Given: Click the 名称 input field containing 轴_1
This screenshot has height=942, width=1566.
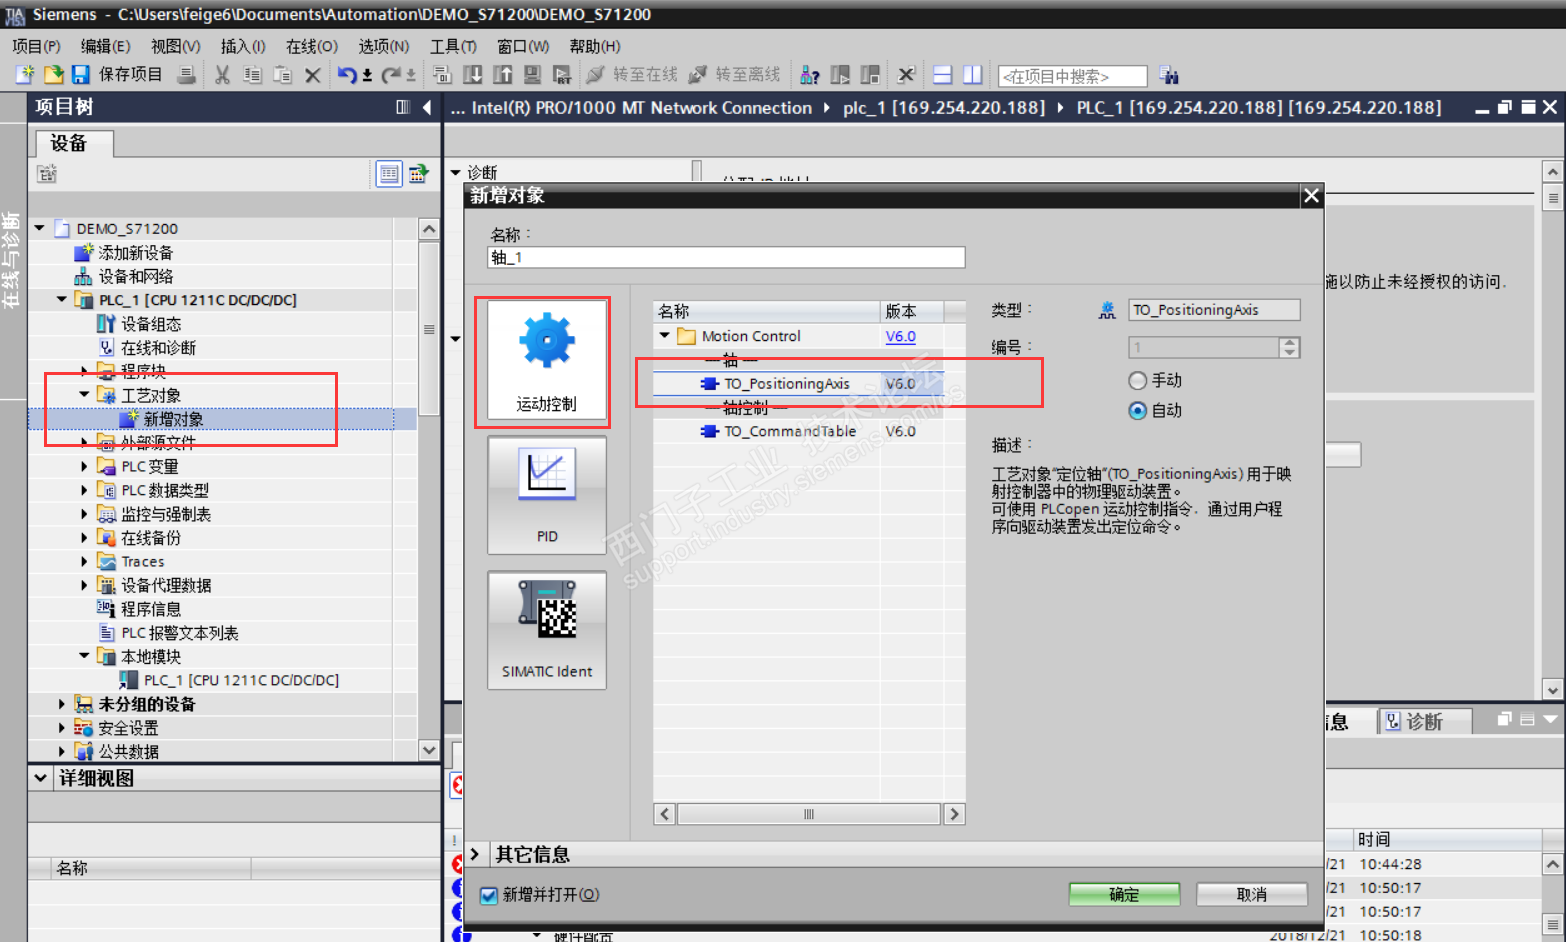Looking at the screenshot, I should [727, 257].
